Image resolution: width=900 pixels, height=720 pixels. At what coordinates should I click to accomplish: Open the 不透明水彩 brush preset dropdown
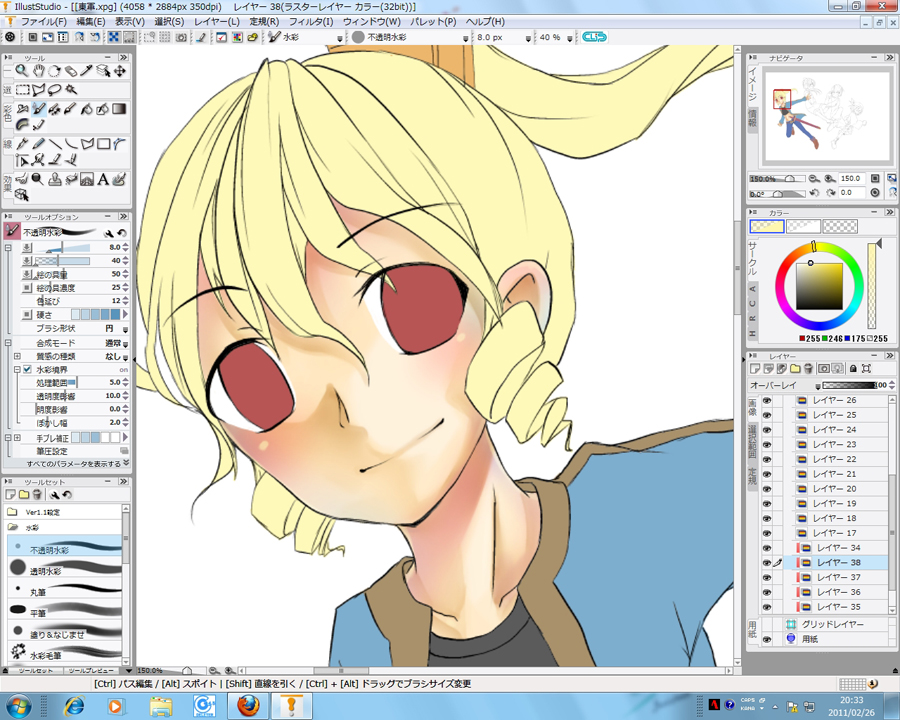click(x=465, y=38)
